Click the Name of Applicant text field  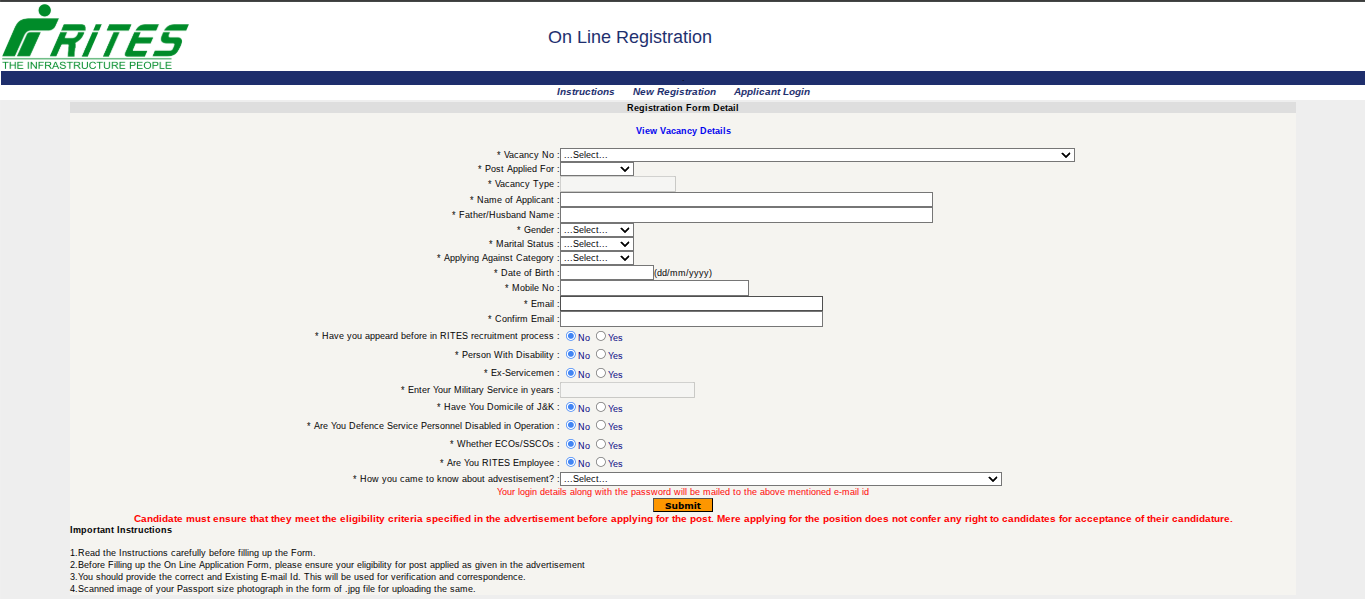(x=745, y=200)
